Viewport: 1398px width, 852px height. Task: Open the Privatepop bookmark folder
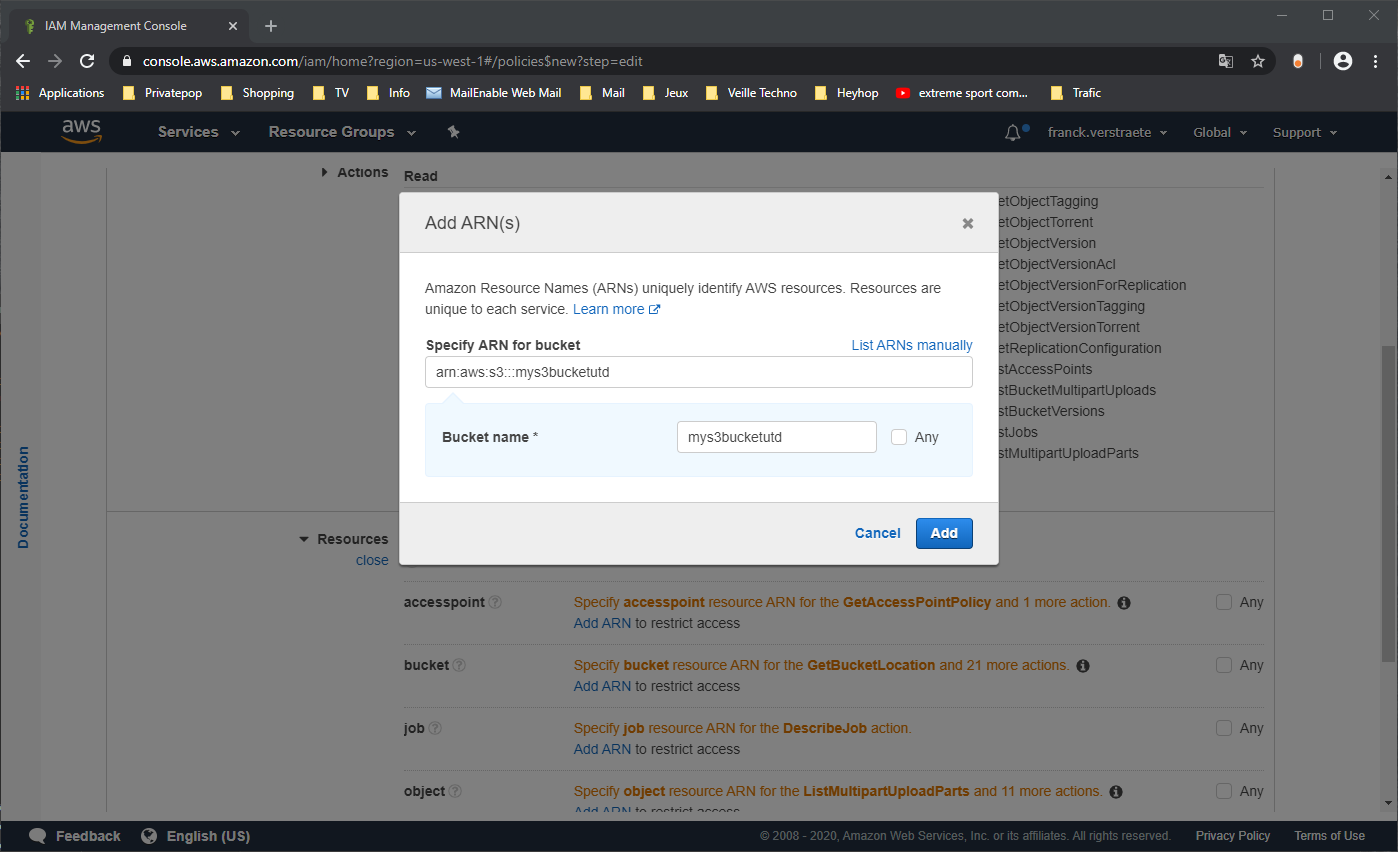coord(162,93)
